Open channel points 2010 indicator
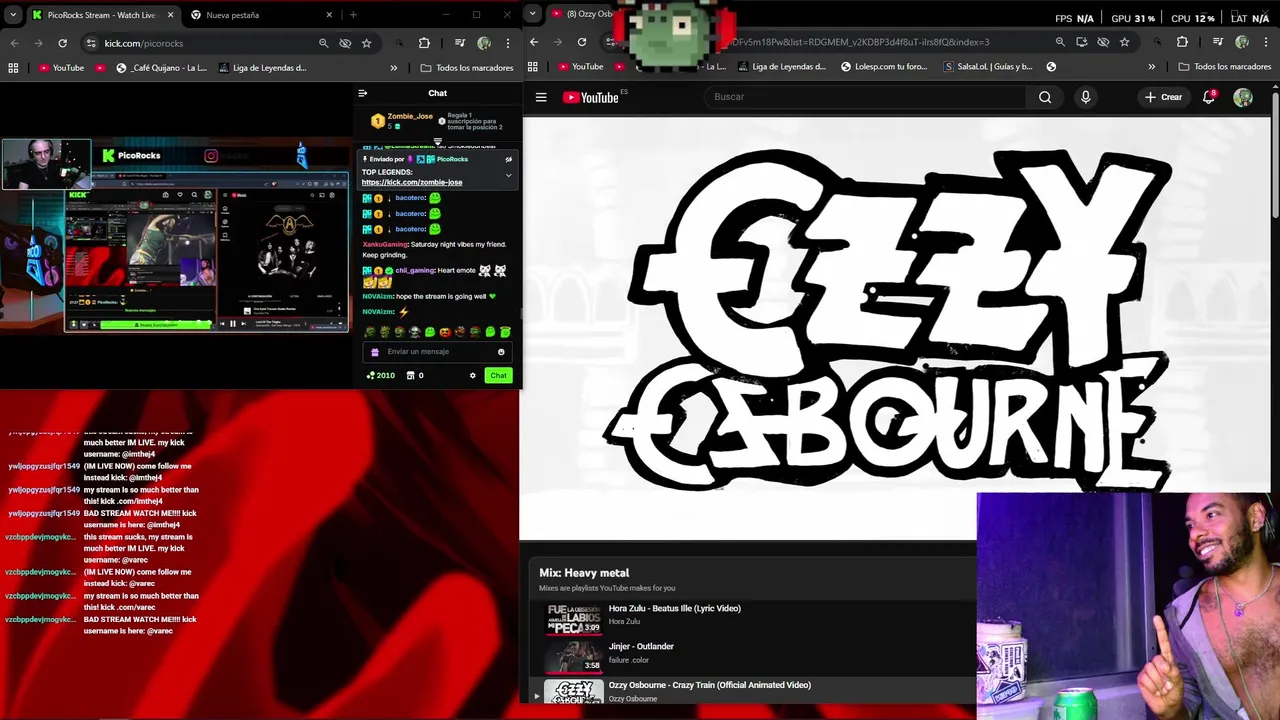 click(381, 376)
